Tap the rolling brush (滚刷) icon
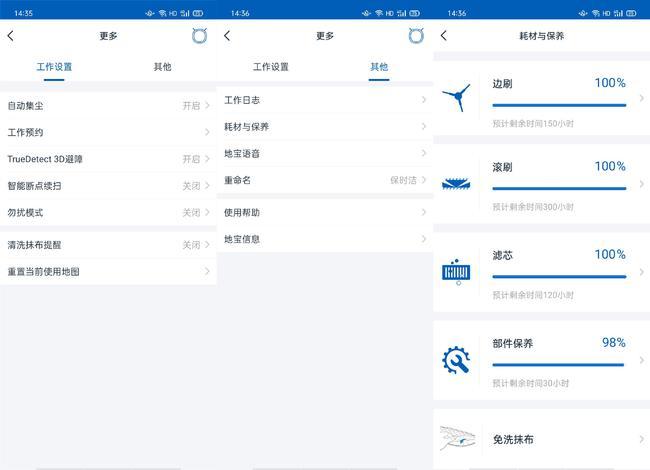650x470 pixels. click(456, 184)
